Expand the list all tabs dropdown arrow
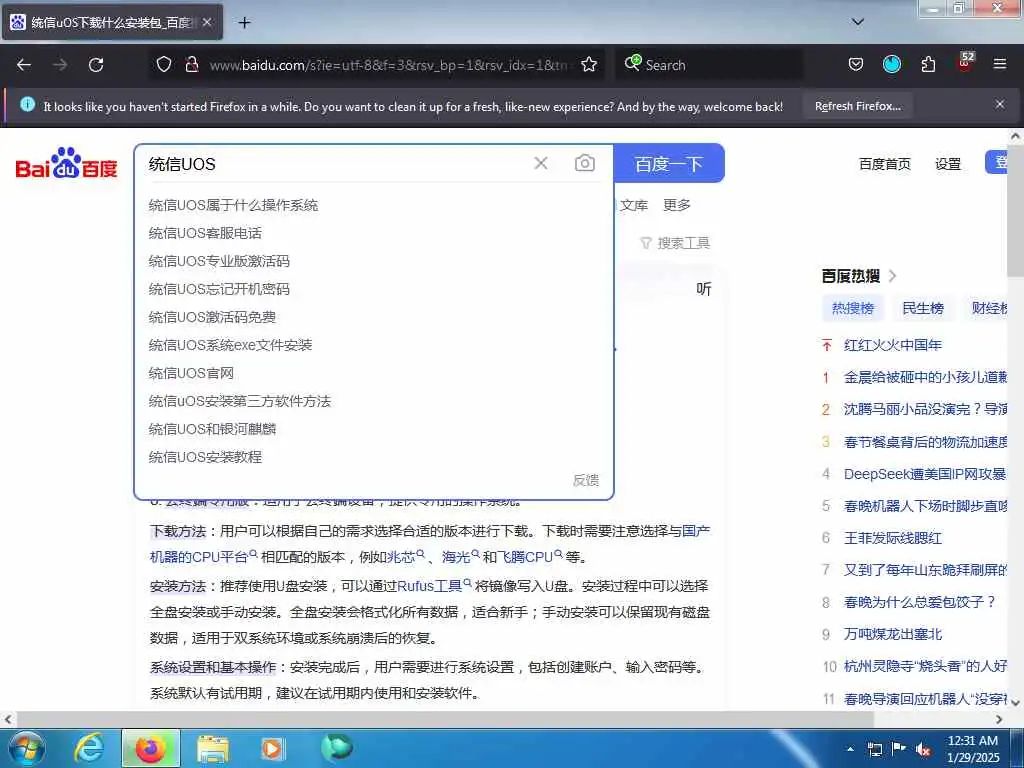The image size is (1024, 768). pyautogui.click(x=858, y=22)
